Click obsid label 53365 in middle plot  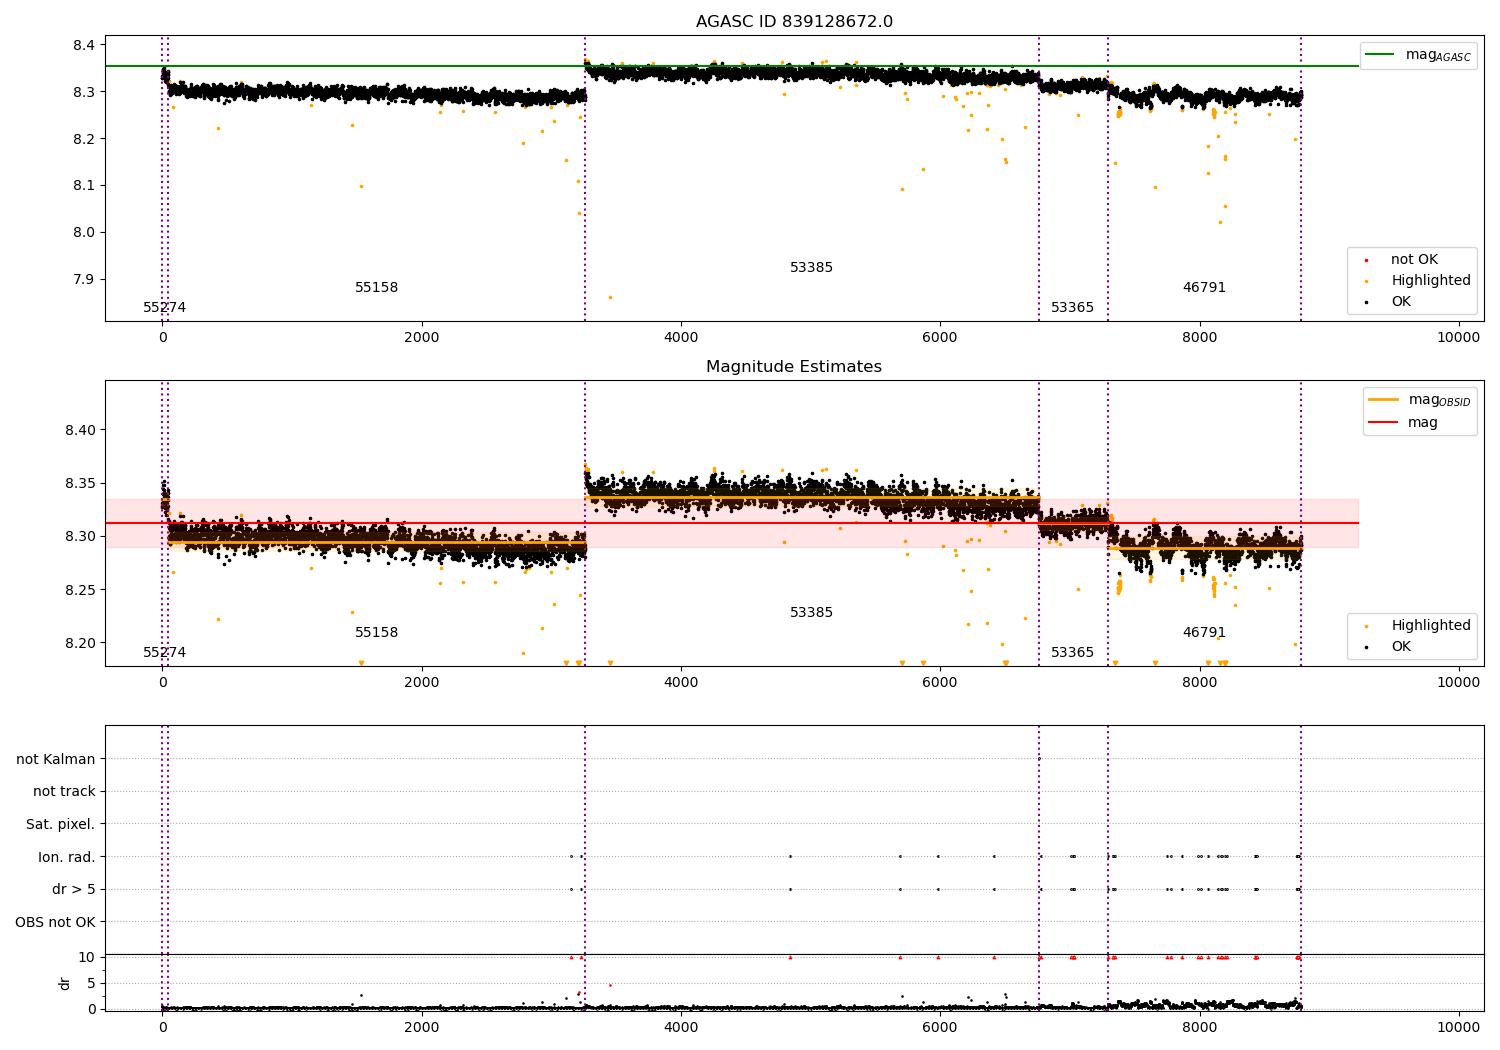(1072, 653)
